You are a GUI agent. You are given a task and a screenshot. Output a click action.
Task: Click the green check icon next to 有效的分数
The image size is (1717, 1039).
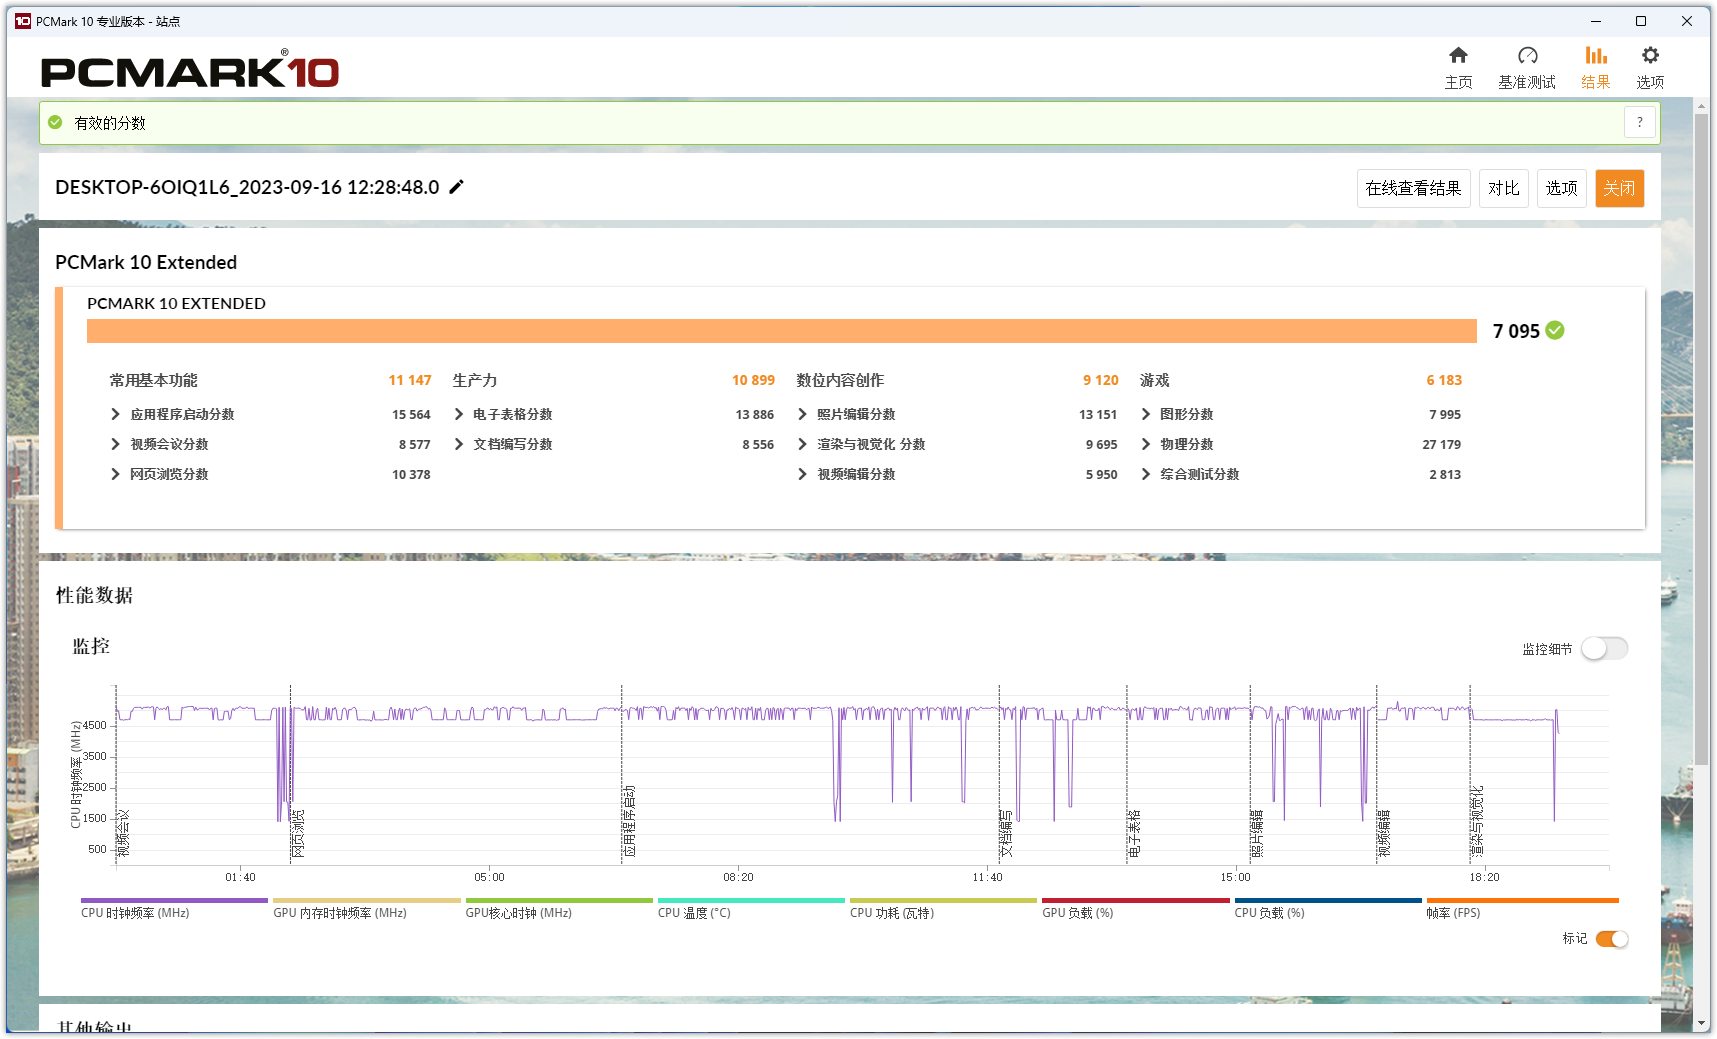point(55,122)
